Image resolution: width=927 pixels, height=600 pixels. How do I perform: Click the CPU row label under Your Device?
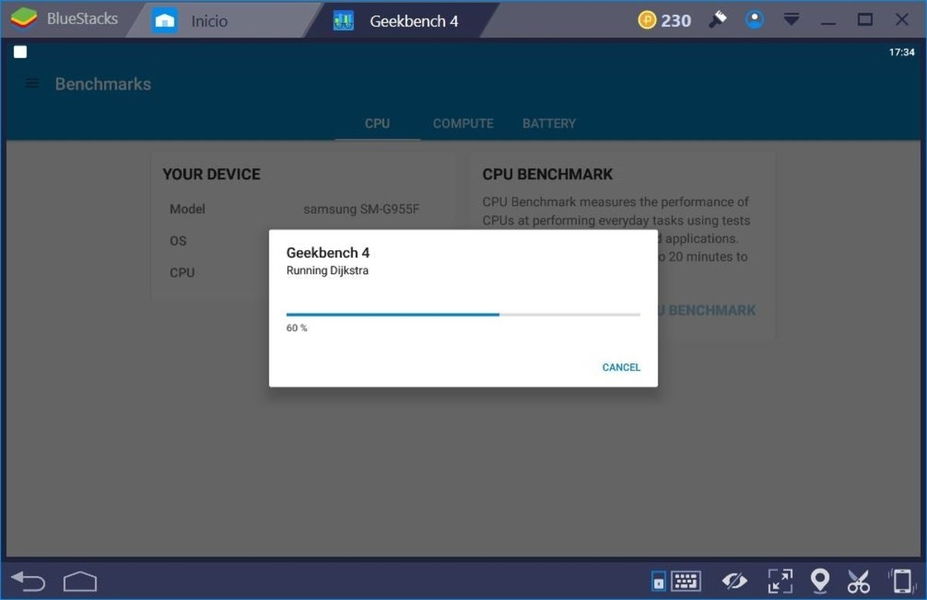182,273
